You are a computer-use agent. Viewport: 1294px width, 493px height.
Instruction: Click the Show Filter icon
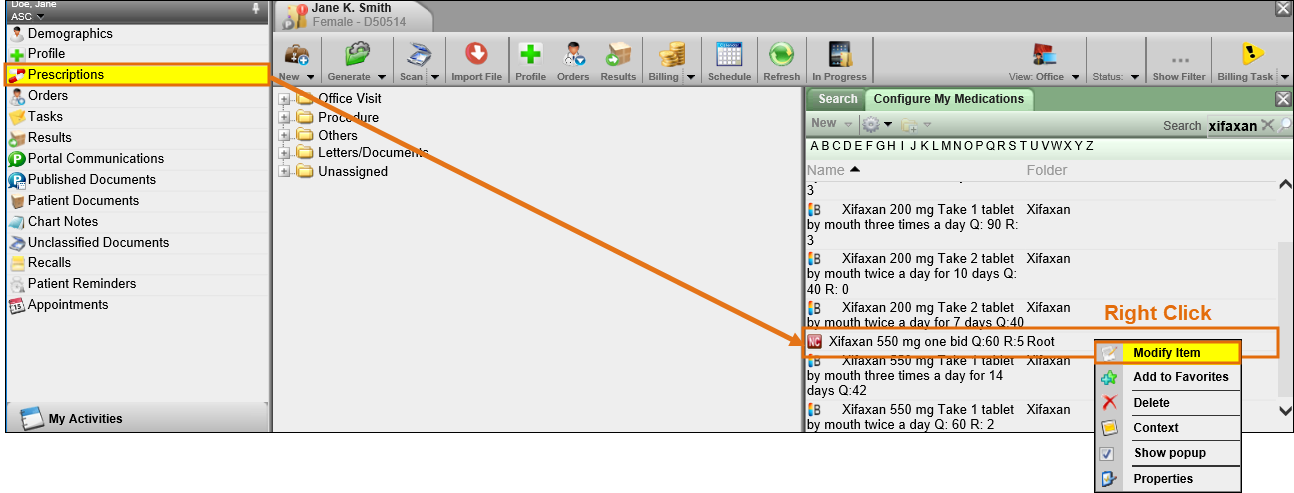click(x=1179, y=61)
